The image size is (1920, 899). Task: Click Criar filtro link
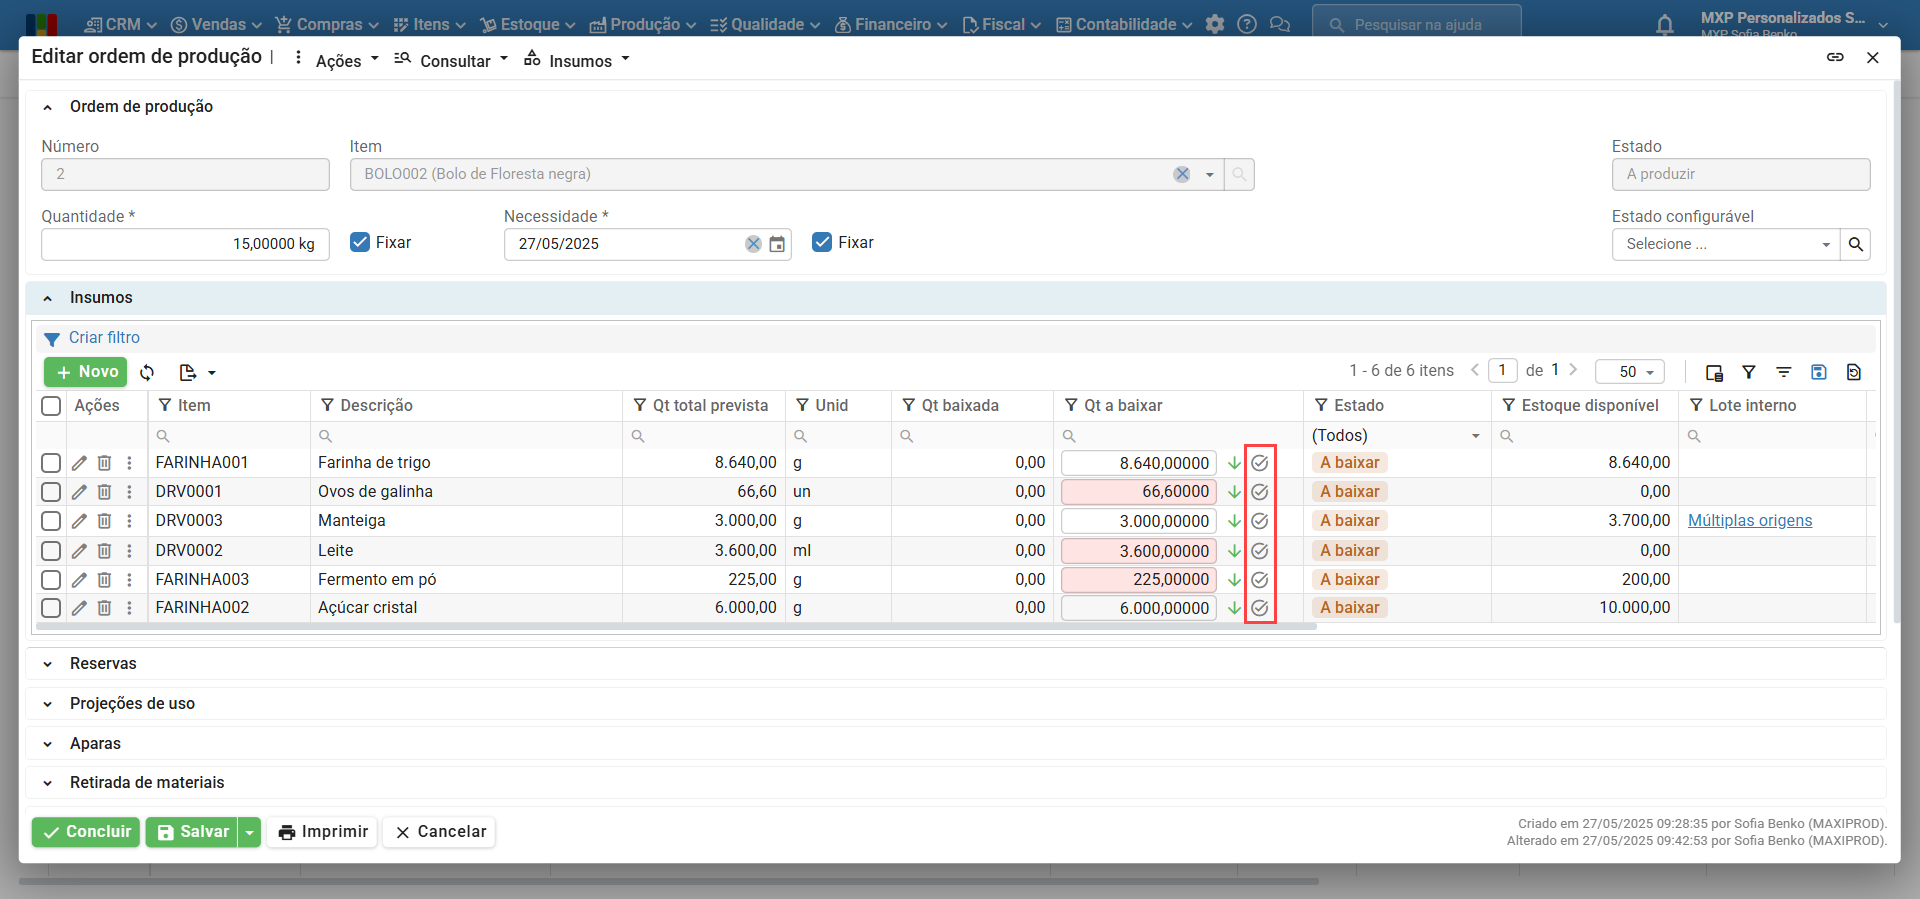pos(104,338)
